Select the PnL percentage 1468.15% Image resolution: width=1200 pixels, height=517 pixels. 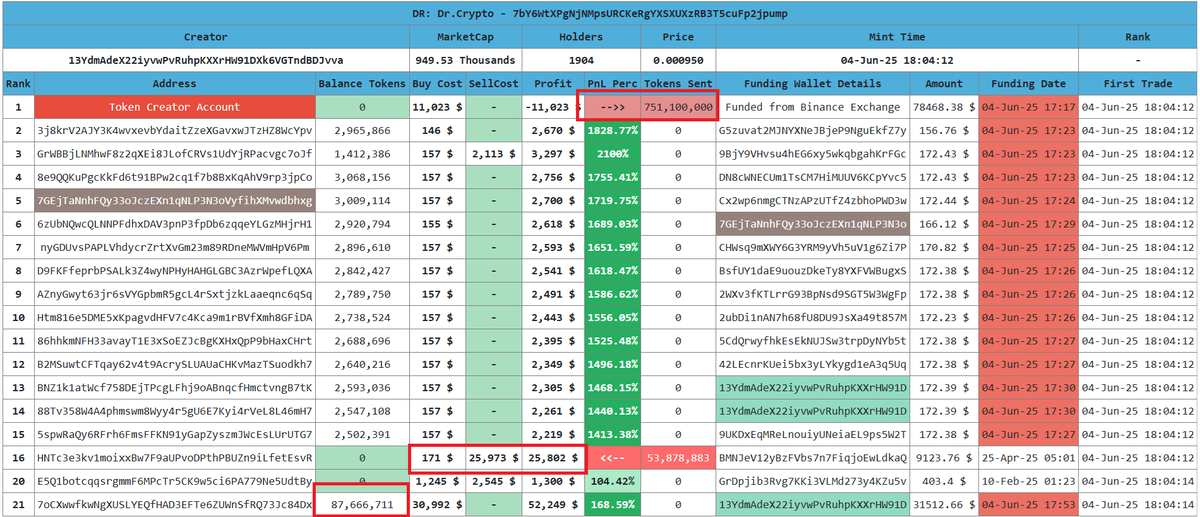coord(612,388)
